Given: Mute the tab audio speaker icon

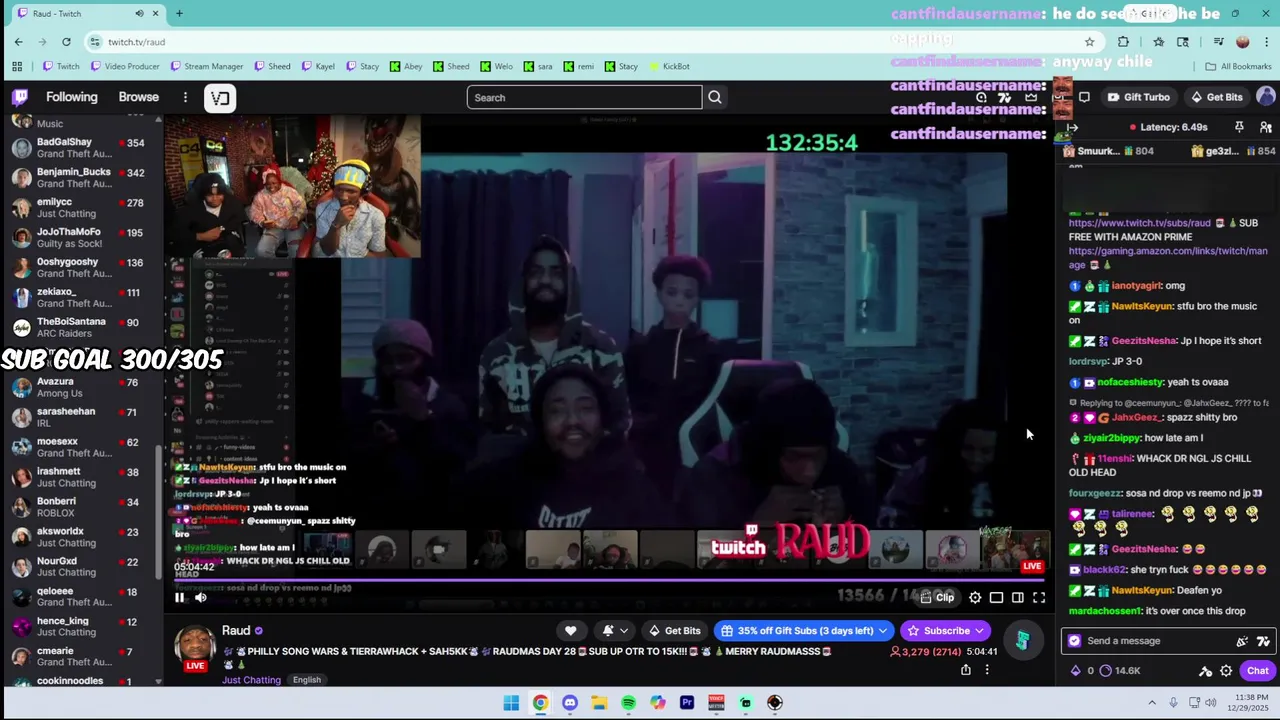Looking at the screenshot, I should pyautogui.click(x=139, y=13).
